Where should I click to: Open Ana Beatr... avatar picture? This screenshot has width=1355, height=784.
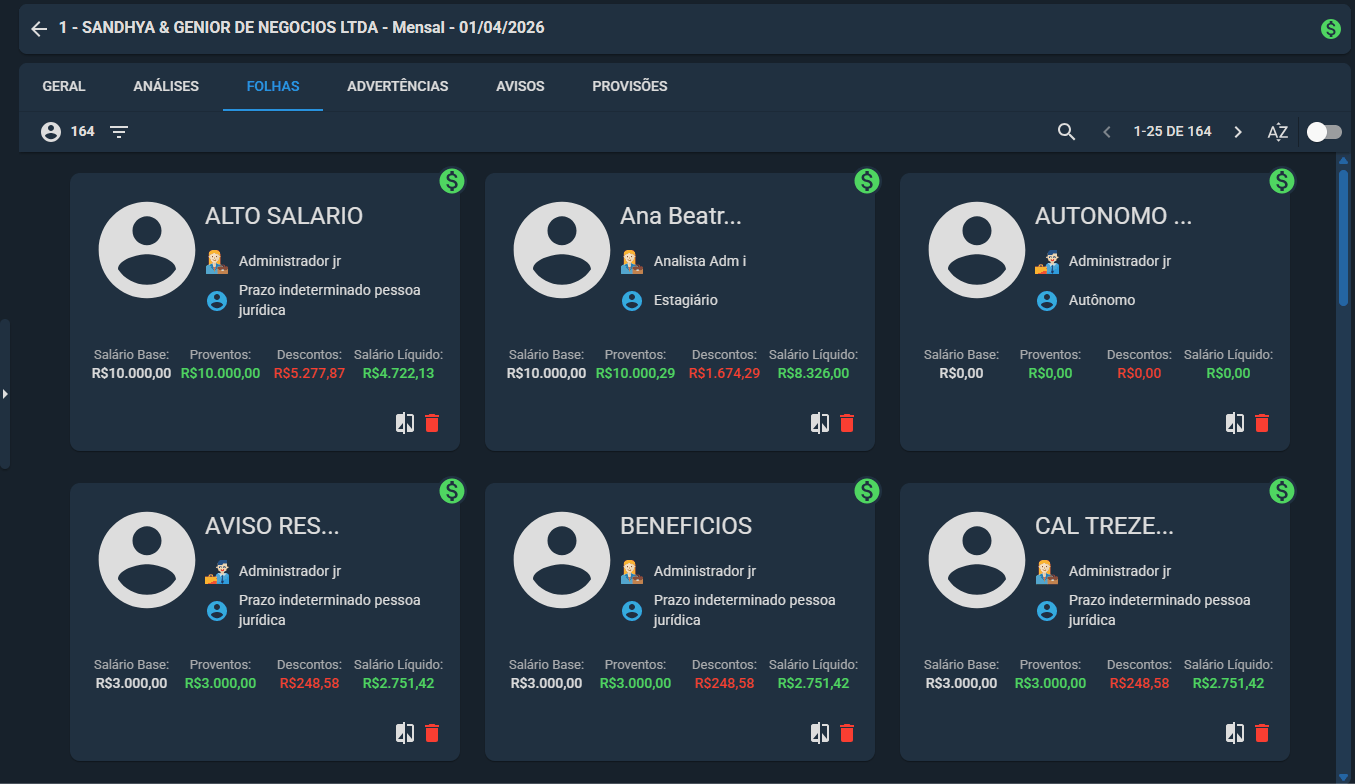562,250
